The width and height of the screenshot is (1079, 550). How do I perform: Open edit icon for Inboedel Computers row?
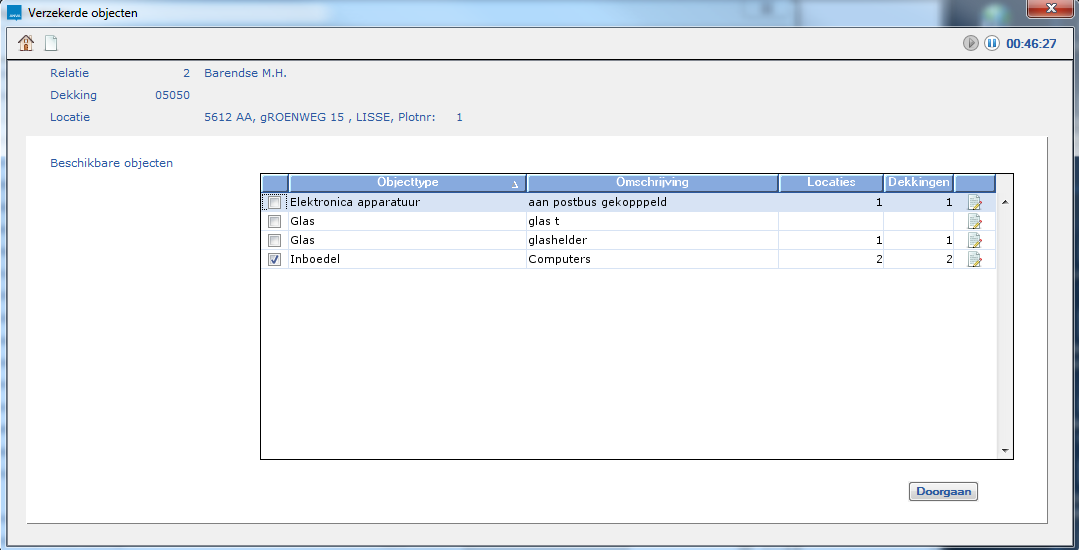(974, 260)
